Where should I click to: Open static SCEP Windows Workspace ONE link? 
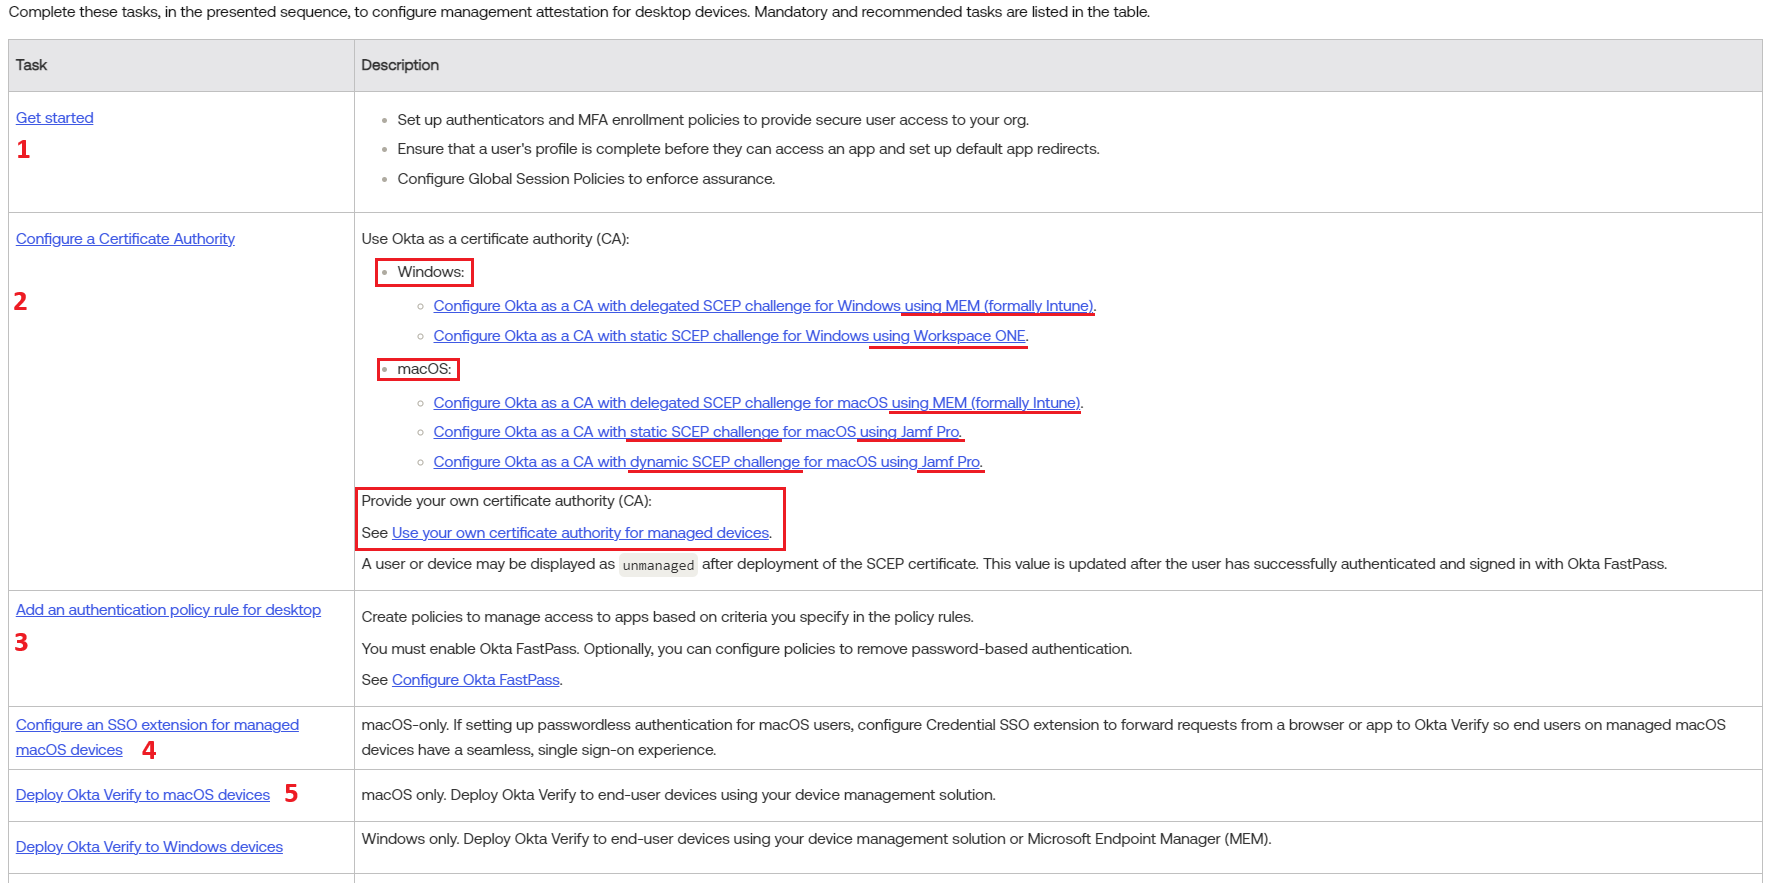pyautogui.click(x=730, y=336)
